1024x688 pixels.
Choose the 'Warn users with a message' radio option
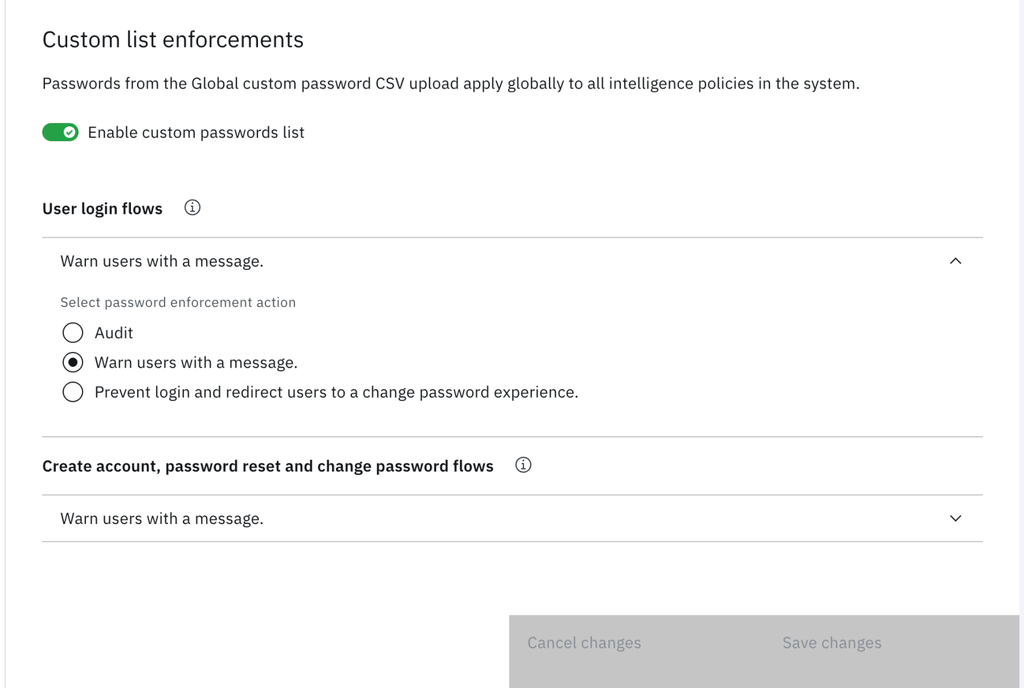tap(73, 362)
